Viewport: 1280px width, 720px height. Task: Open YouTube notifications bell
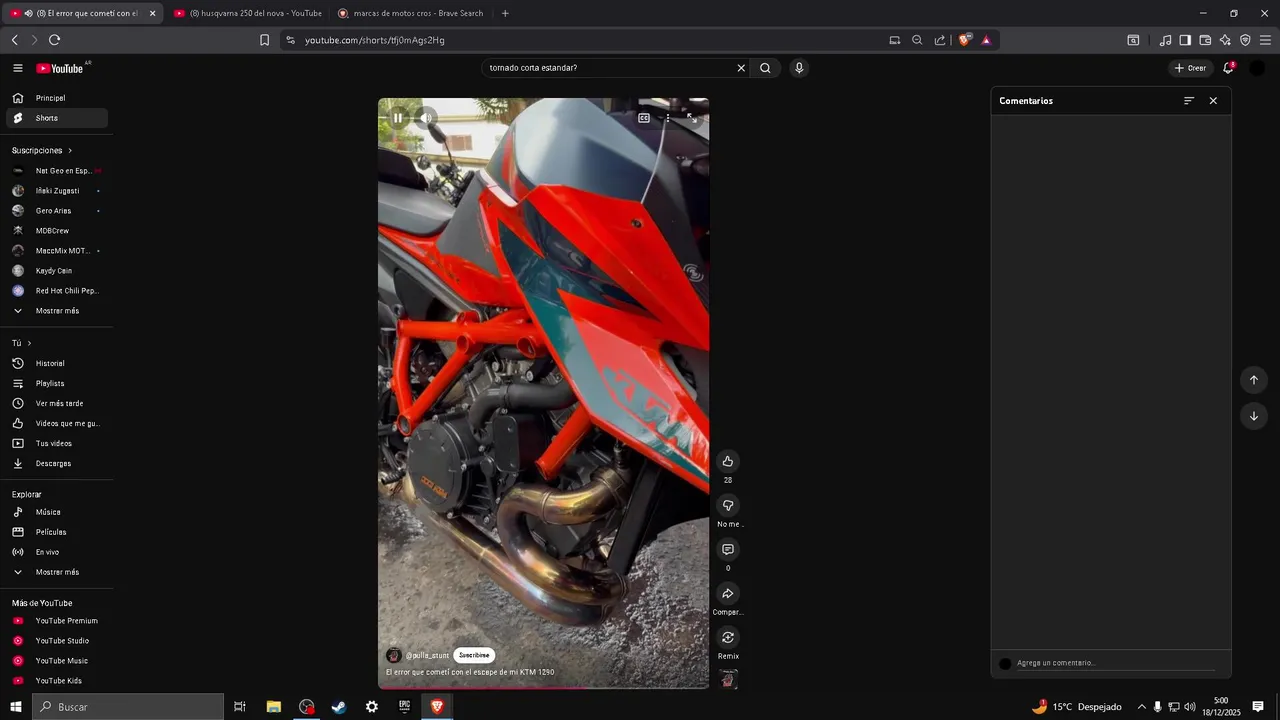[x=1228, y=68]
